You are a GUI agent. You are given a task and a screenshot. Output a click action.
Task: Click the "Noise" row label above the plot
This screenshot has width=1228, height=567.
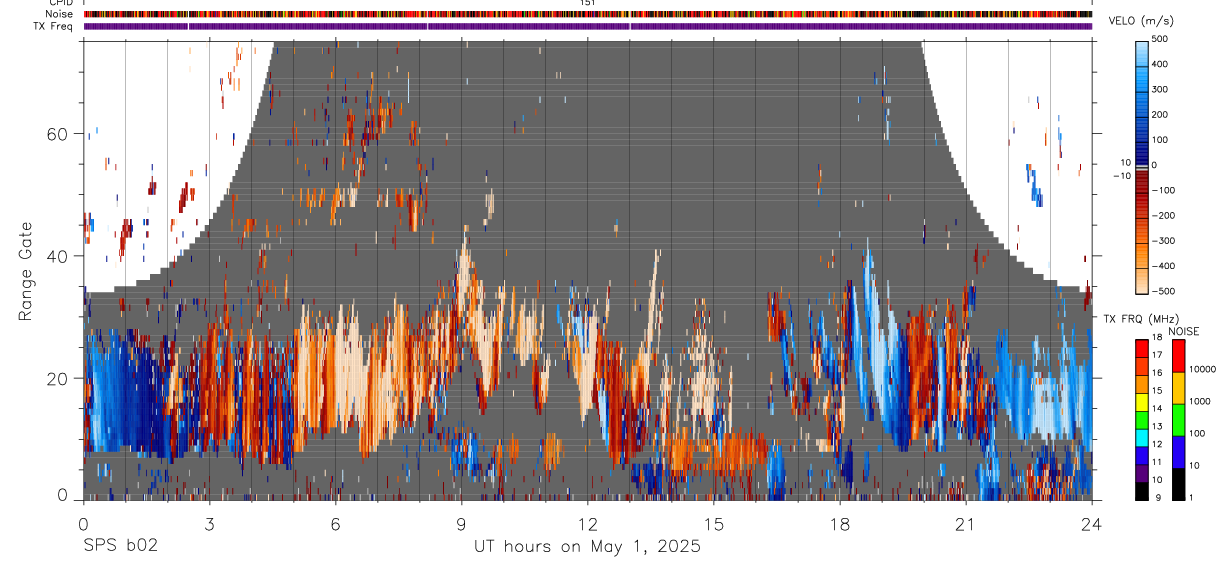[x=60, y=14]
